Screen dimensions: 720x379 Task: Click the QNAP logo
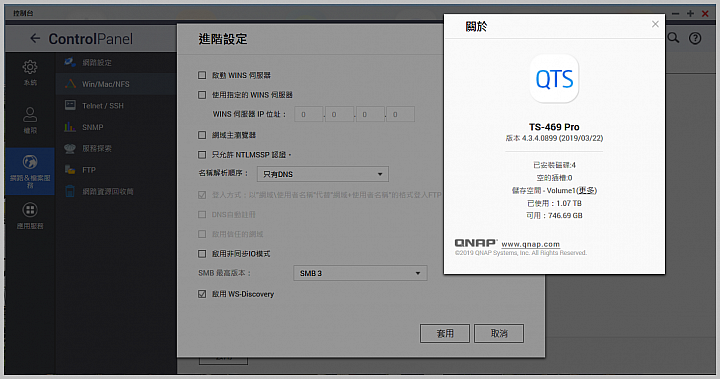[476, 243]
